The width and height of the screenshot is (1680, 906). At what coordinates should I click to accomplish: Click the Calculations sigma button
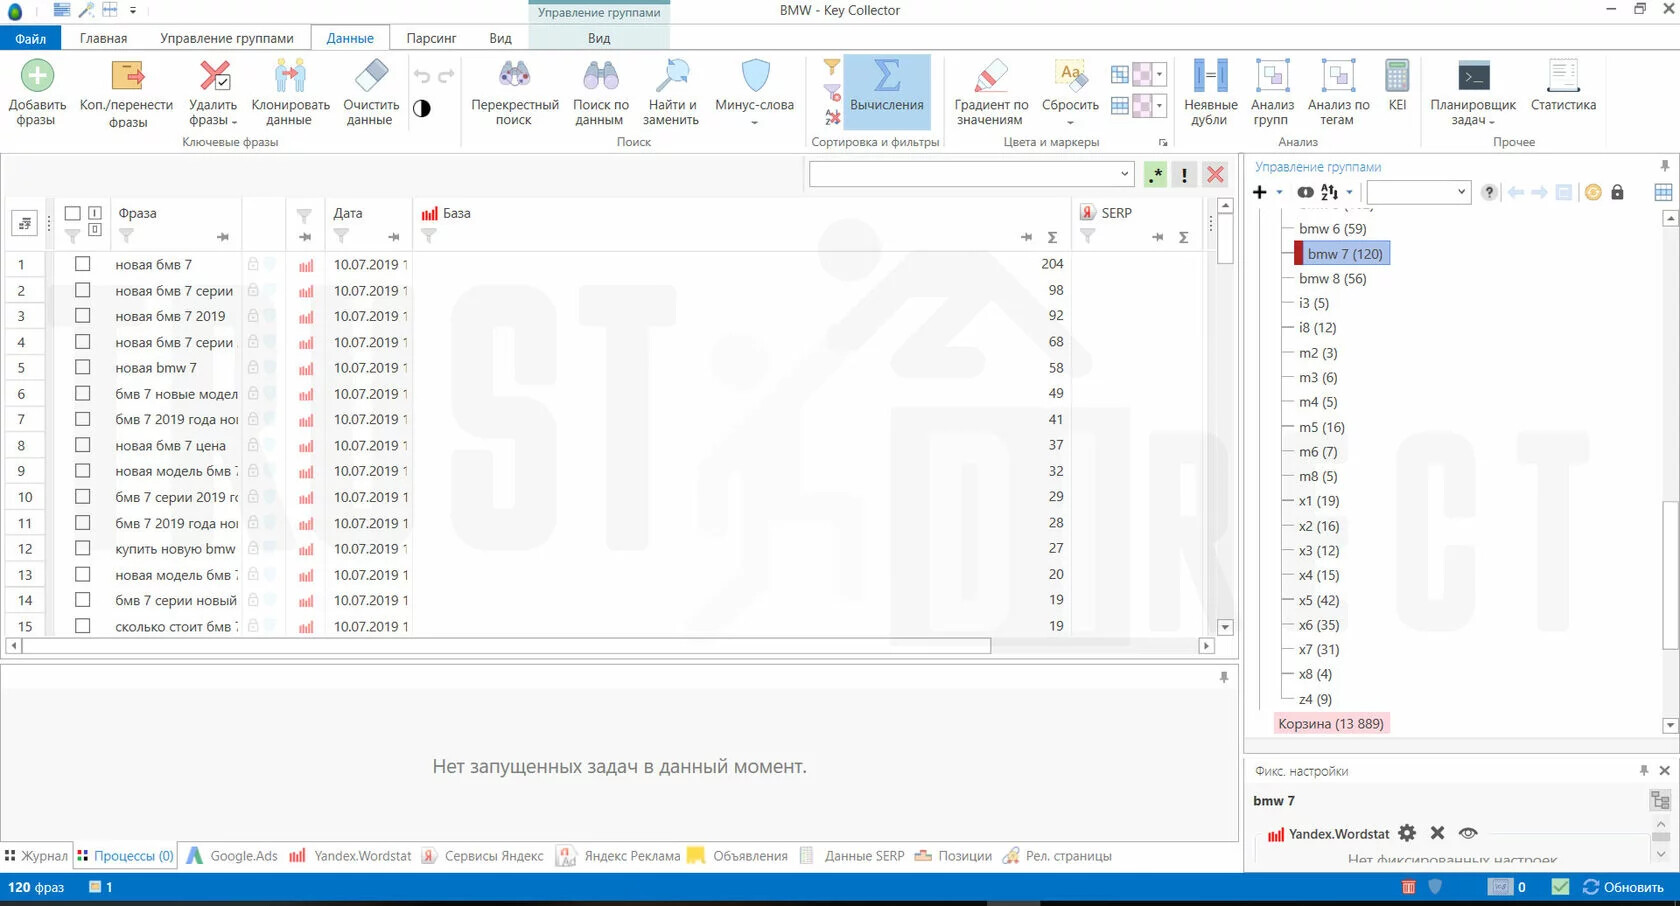tap(887, 92)
